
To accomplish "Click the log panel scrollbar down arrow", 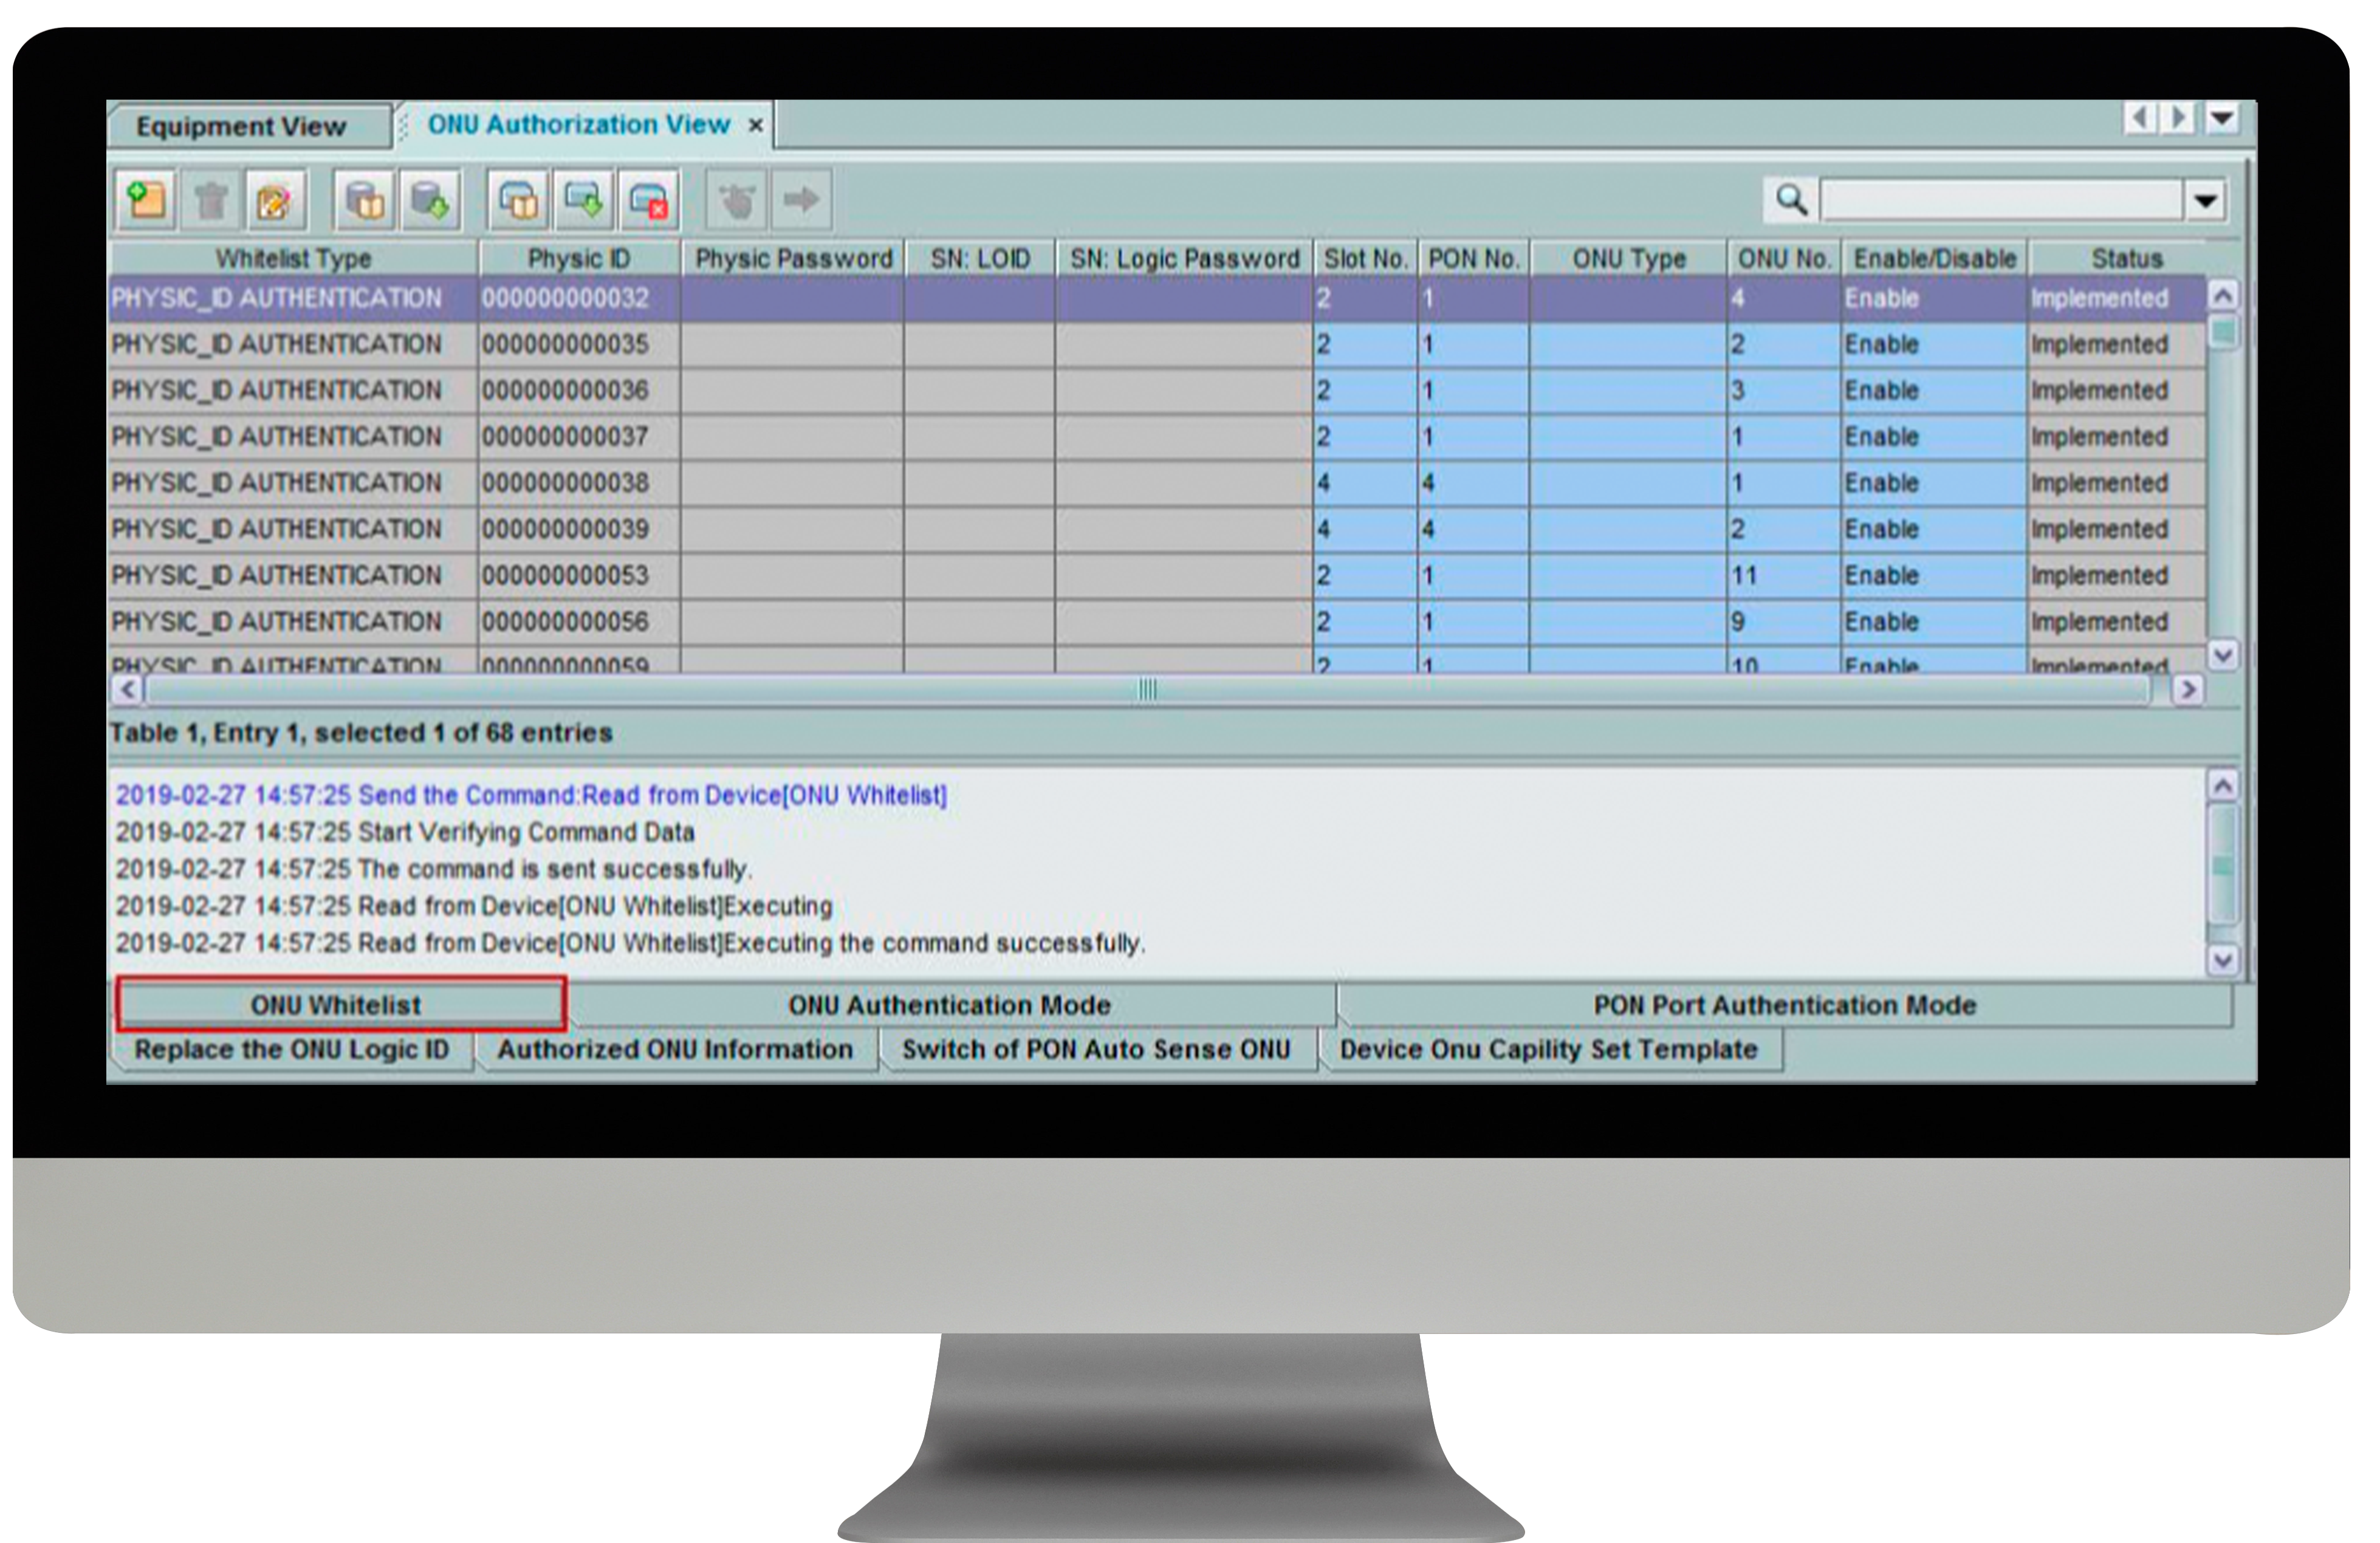I will (2222, 961).
